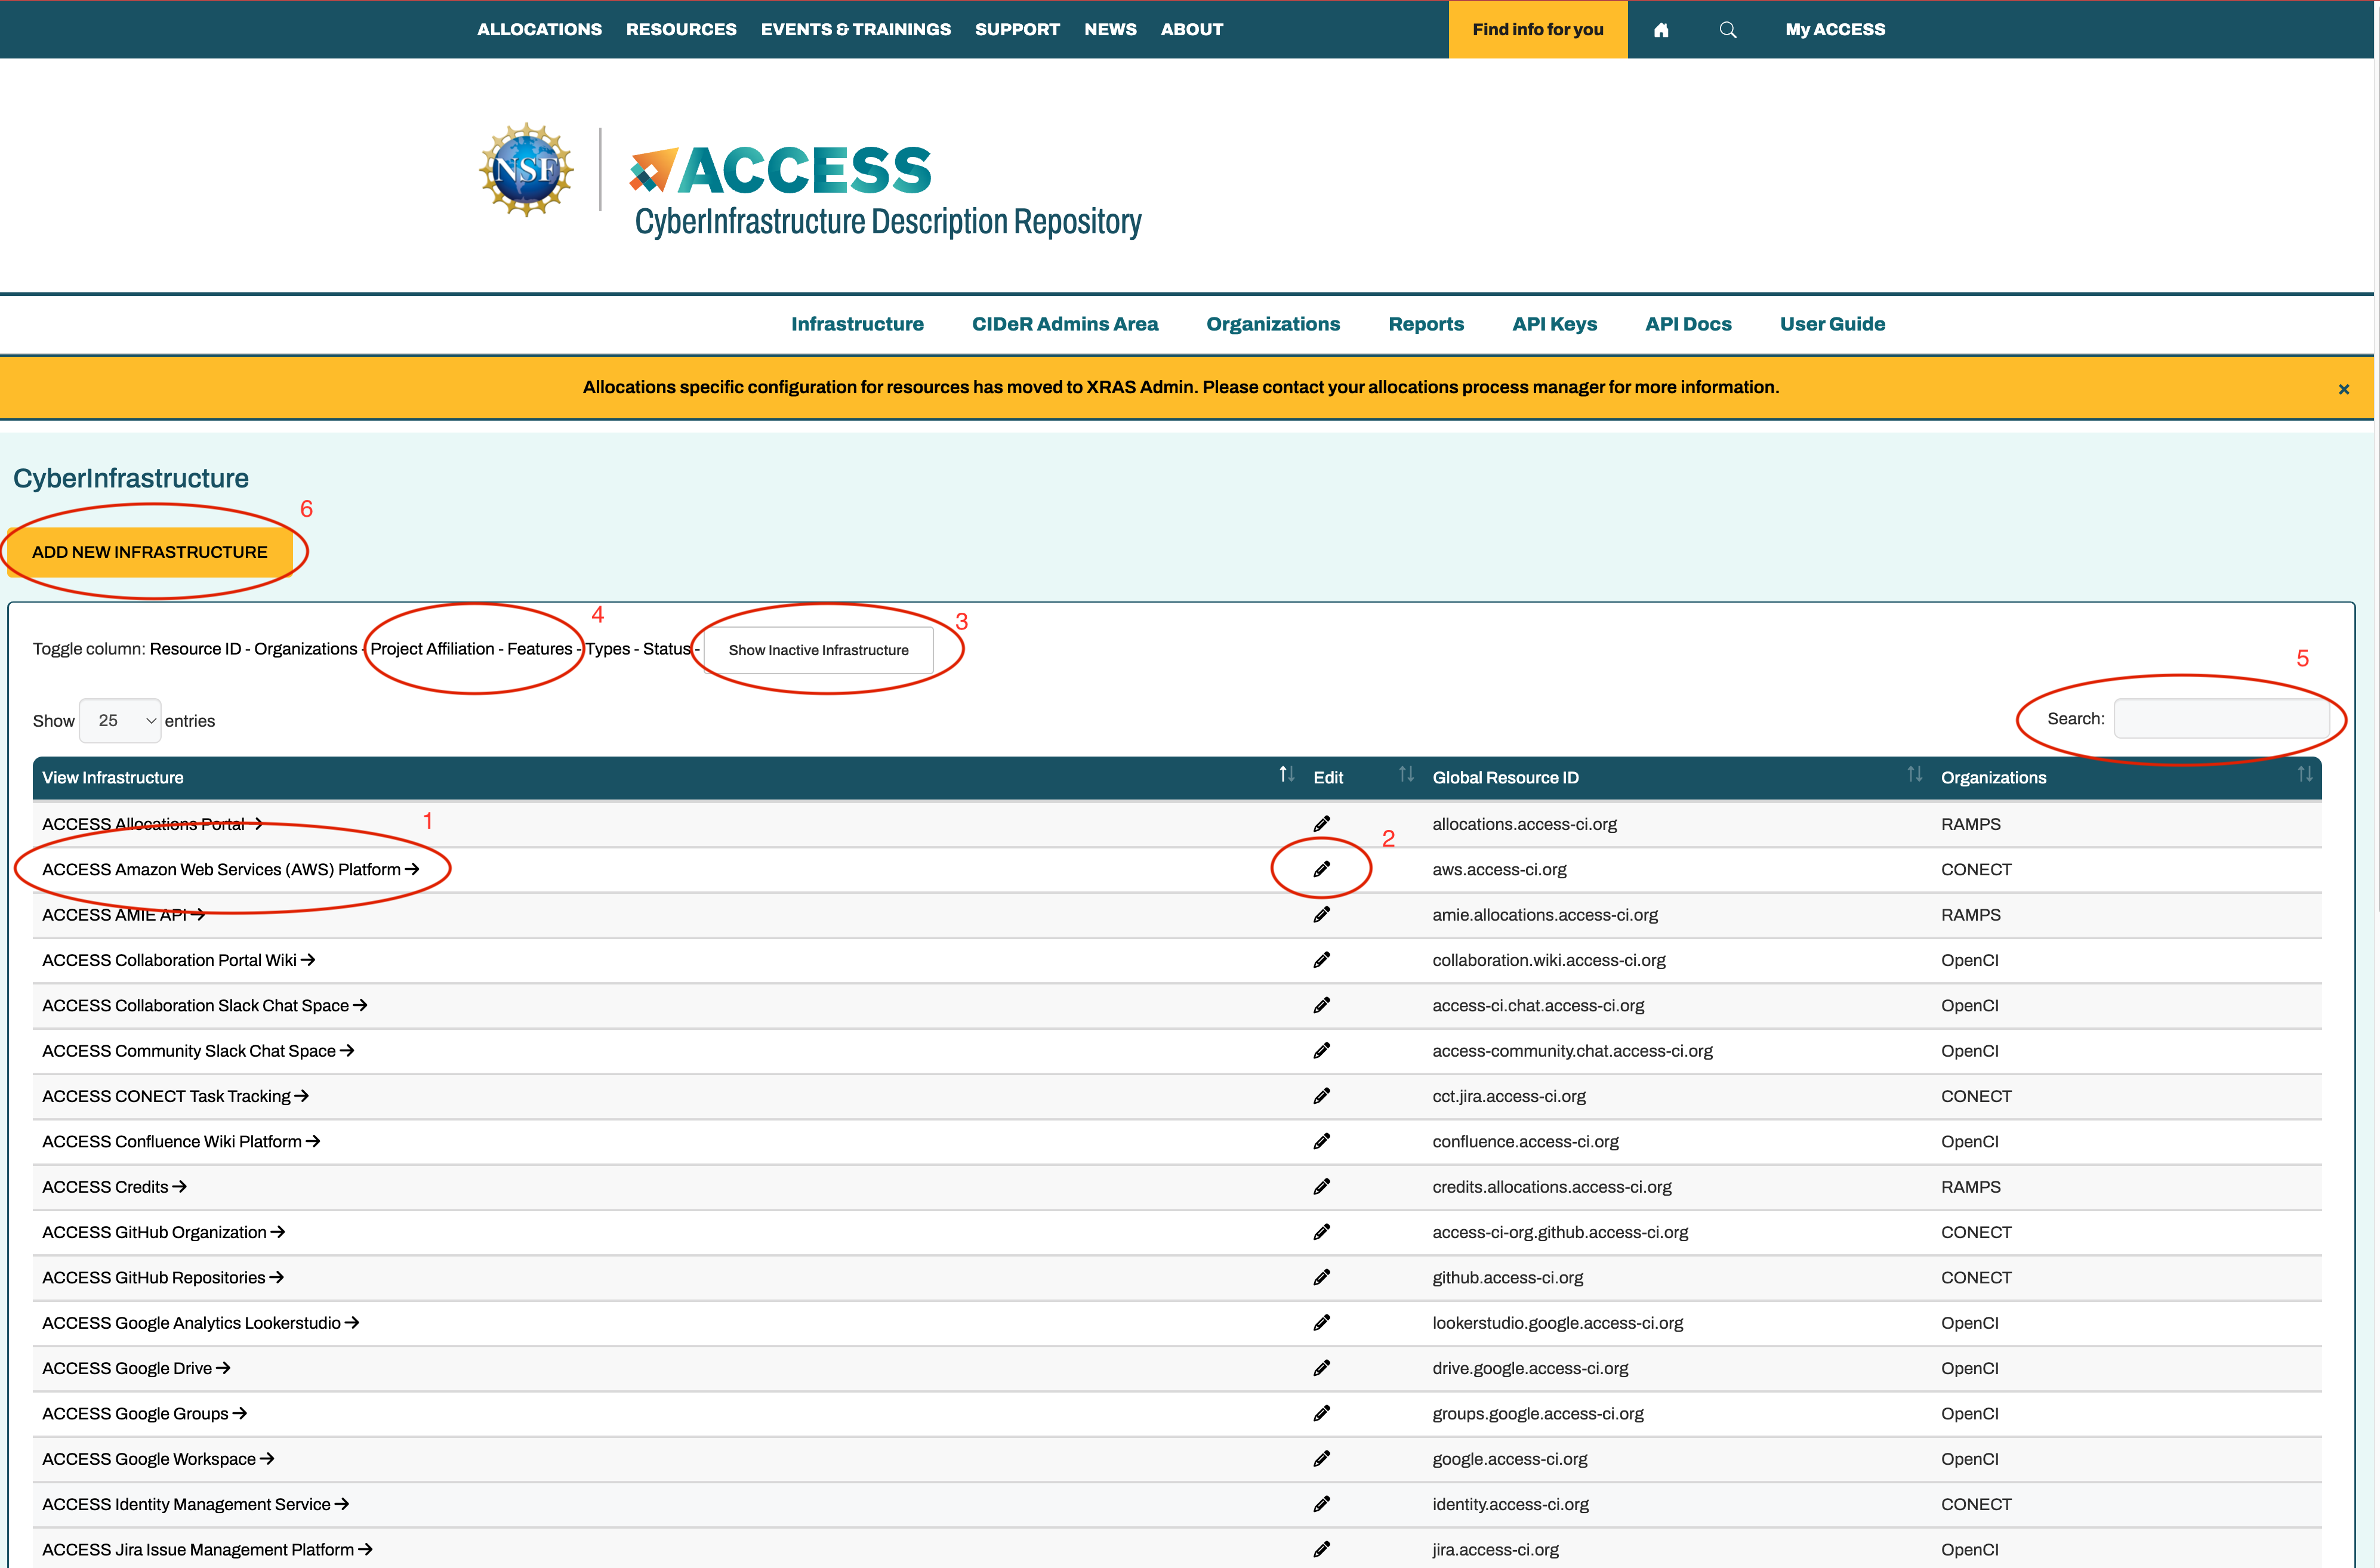The width and height of the screenshot is (2380, 1568).
Task: Click the Search input field
Action: point(2221,719)
